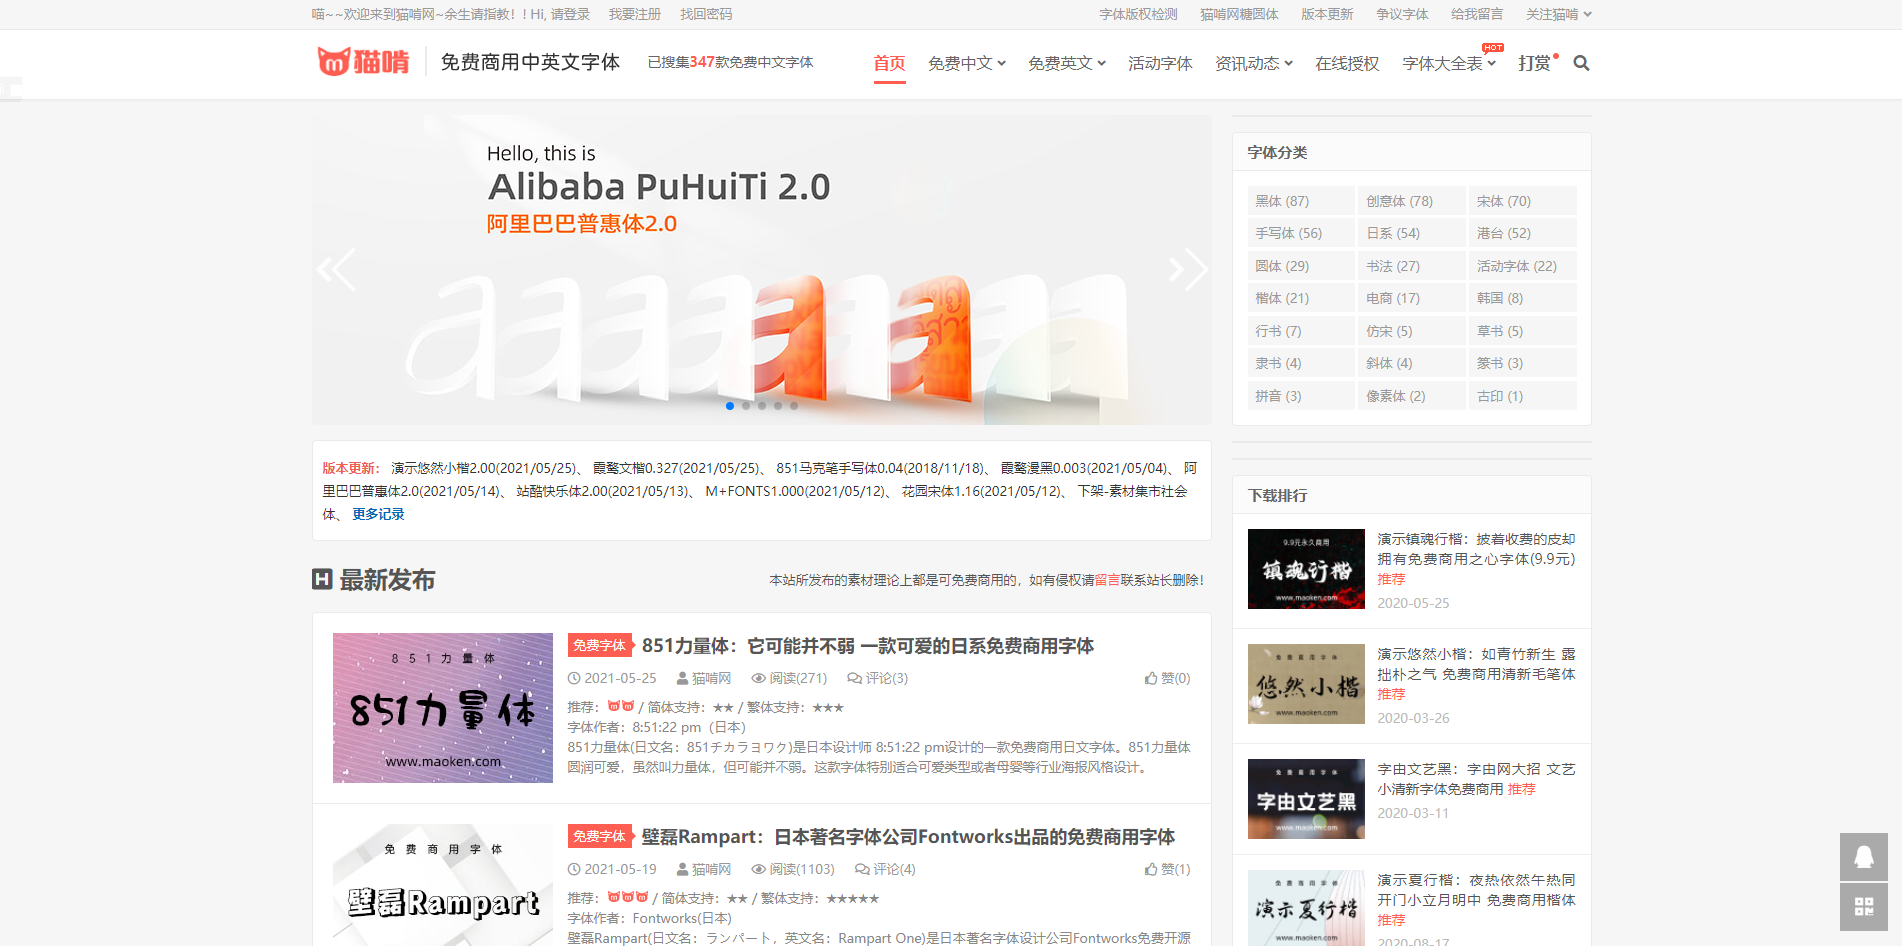The width and height of the screenshot is (1902, 946).
Task: Open 壁磊Rampart article title
Action: [908, 837]
